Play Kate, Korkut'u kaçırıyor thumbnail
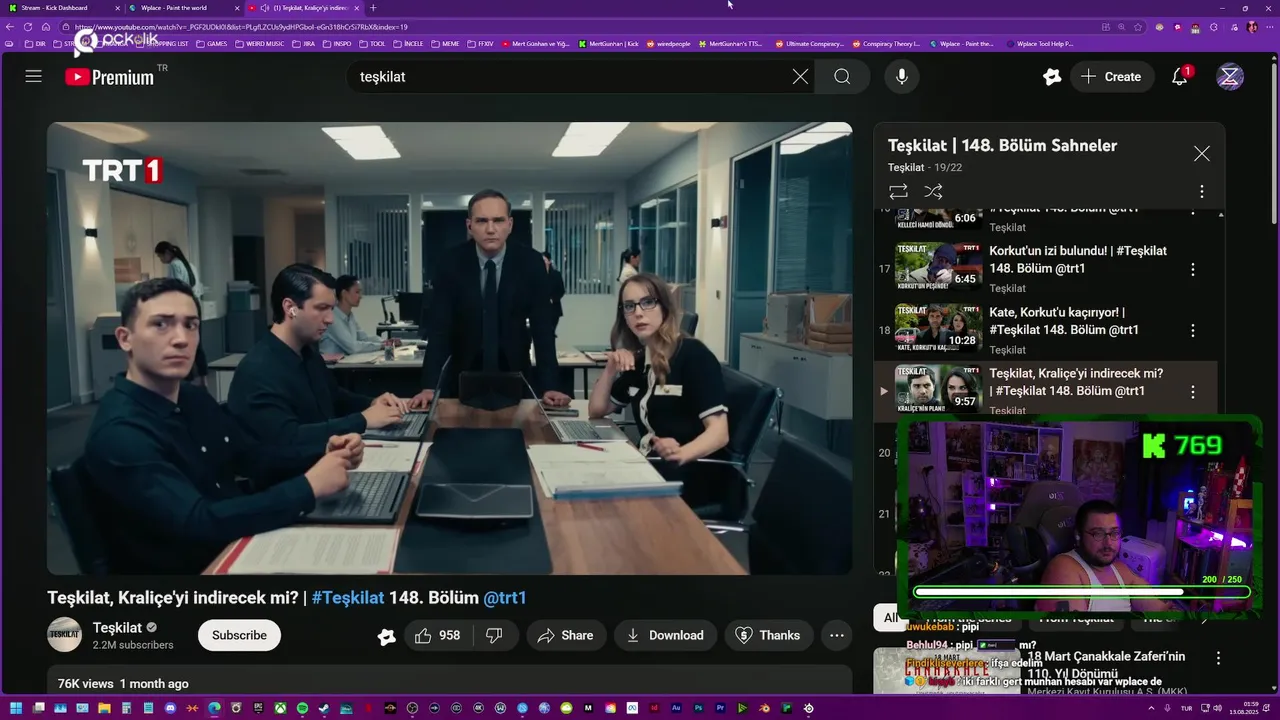This screenshot has height=720, width=1280. 938,327
